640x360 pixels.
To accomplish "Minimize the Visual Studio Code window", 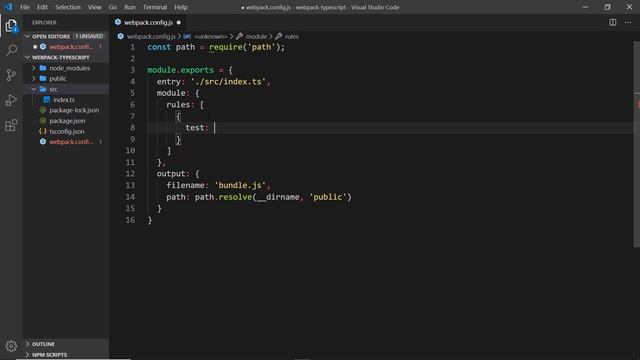I will [585, 7].
